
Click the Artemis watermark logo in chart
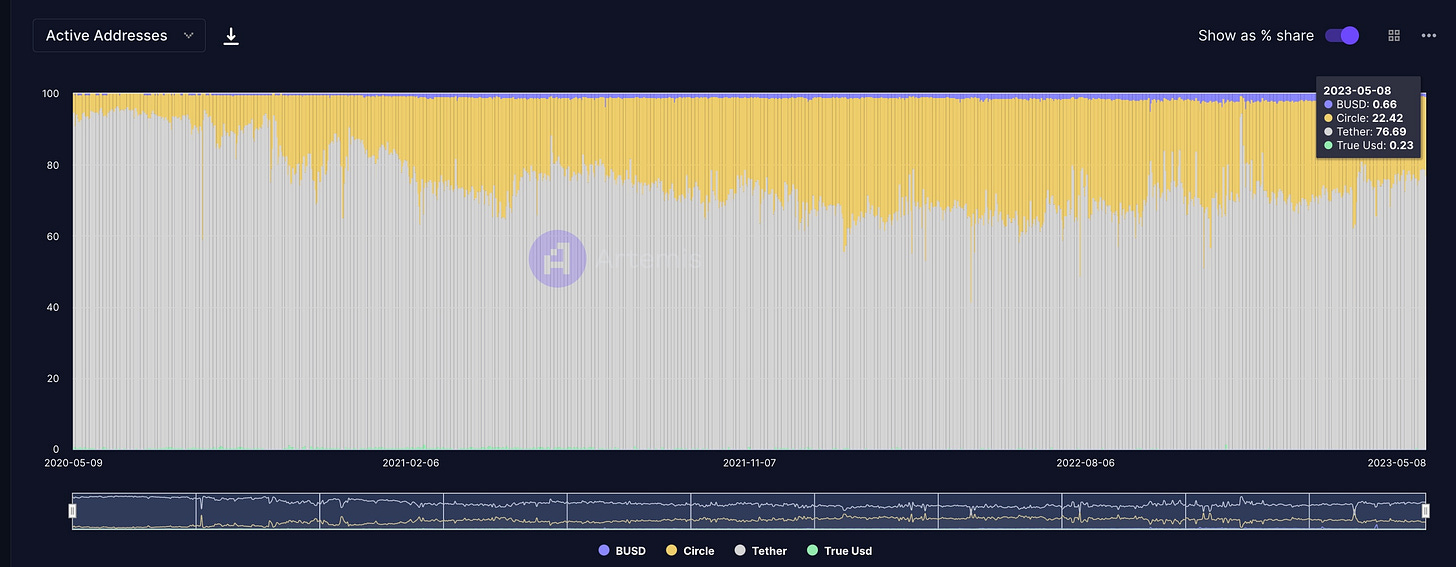556,259
